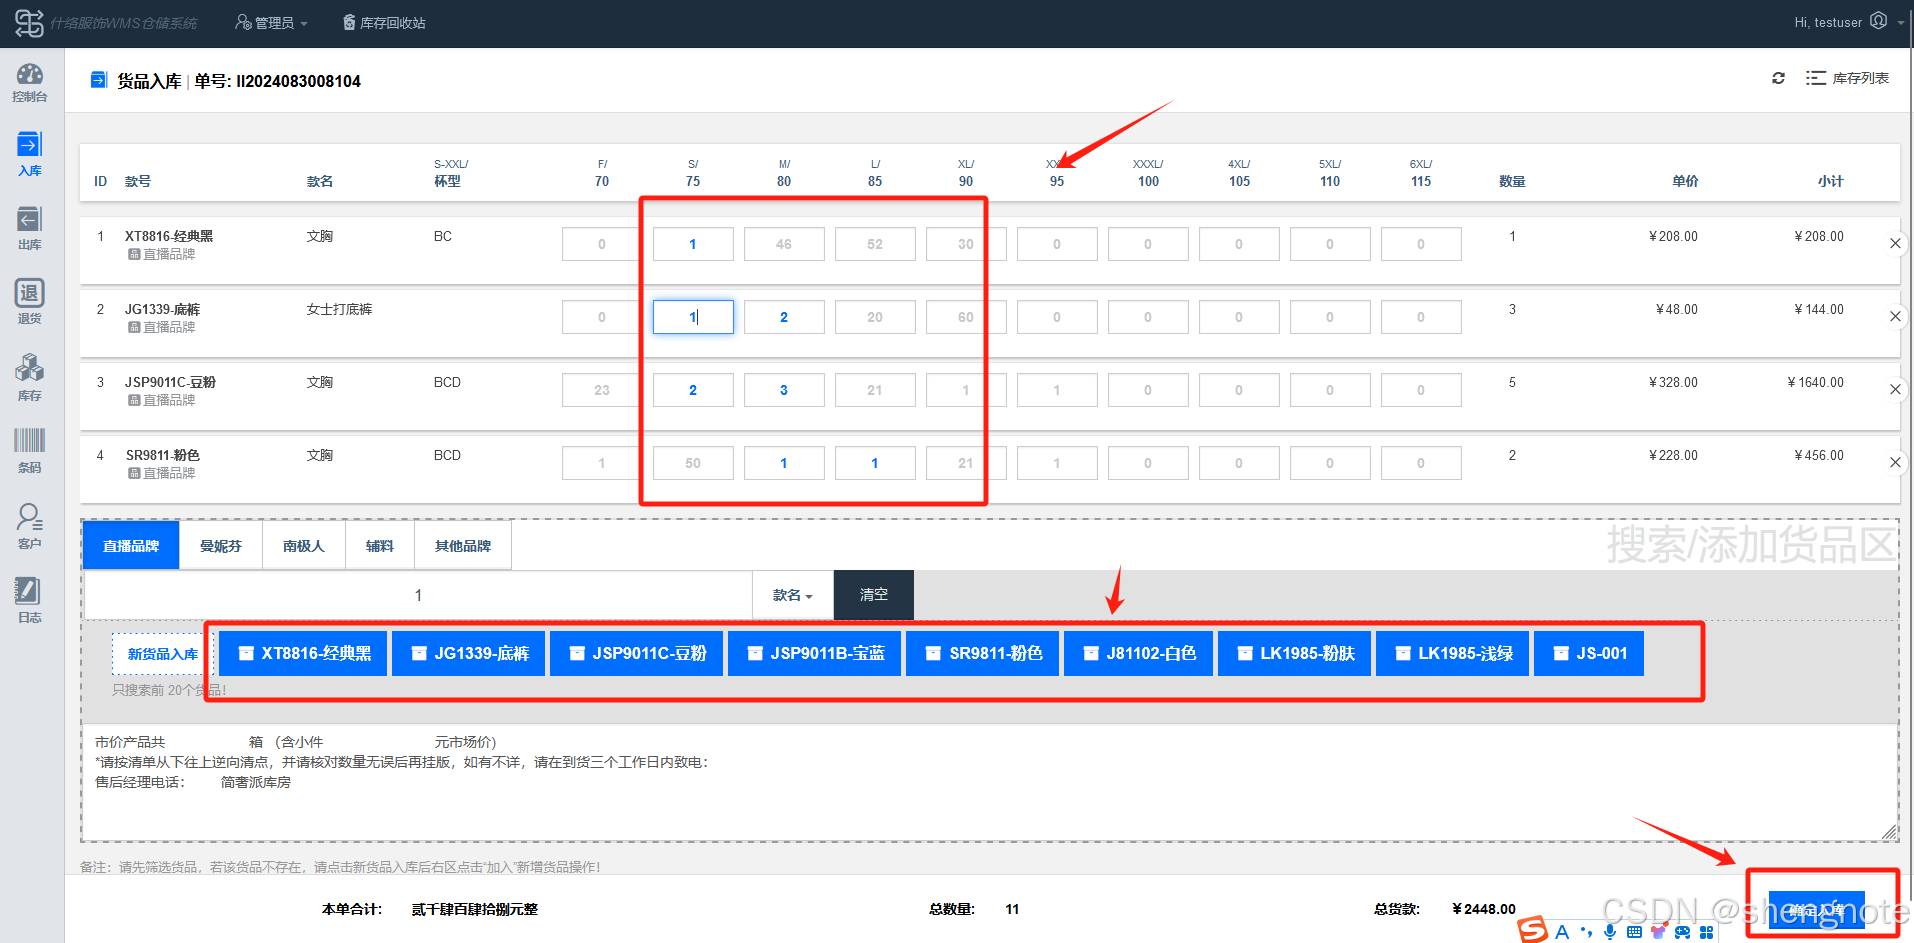Open the 退货 returns sidebar icon
Viewport: 1914px width, 943px height.
(x=30, y=301)
